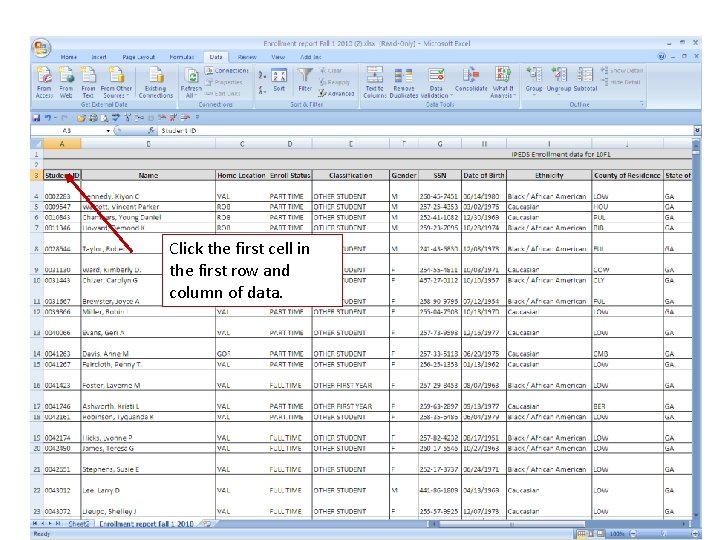
Task: Open the Page Layout ribbon tab
Action: [139, 57]
